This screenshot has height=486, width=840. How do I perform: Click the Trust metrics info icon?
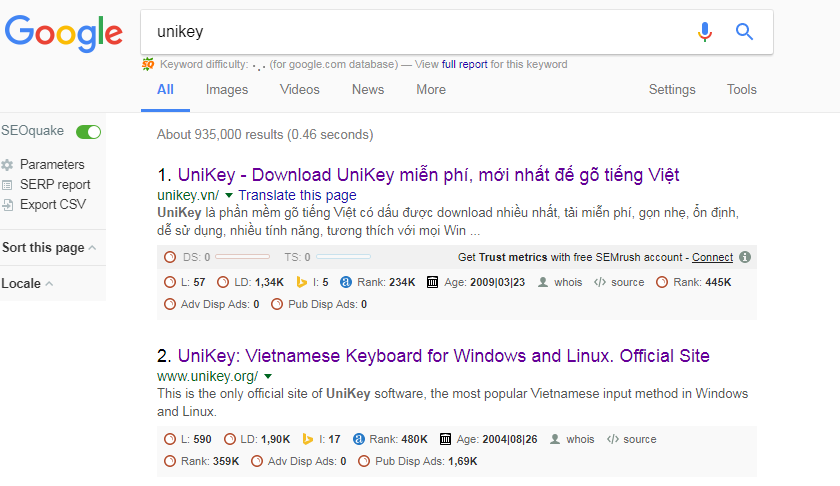(745, 257)
